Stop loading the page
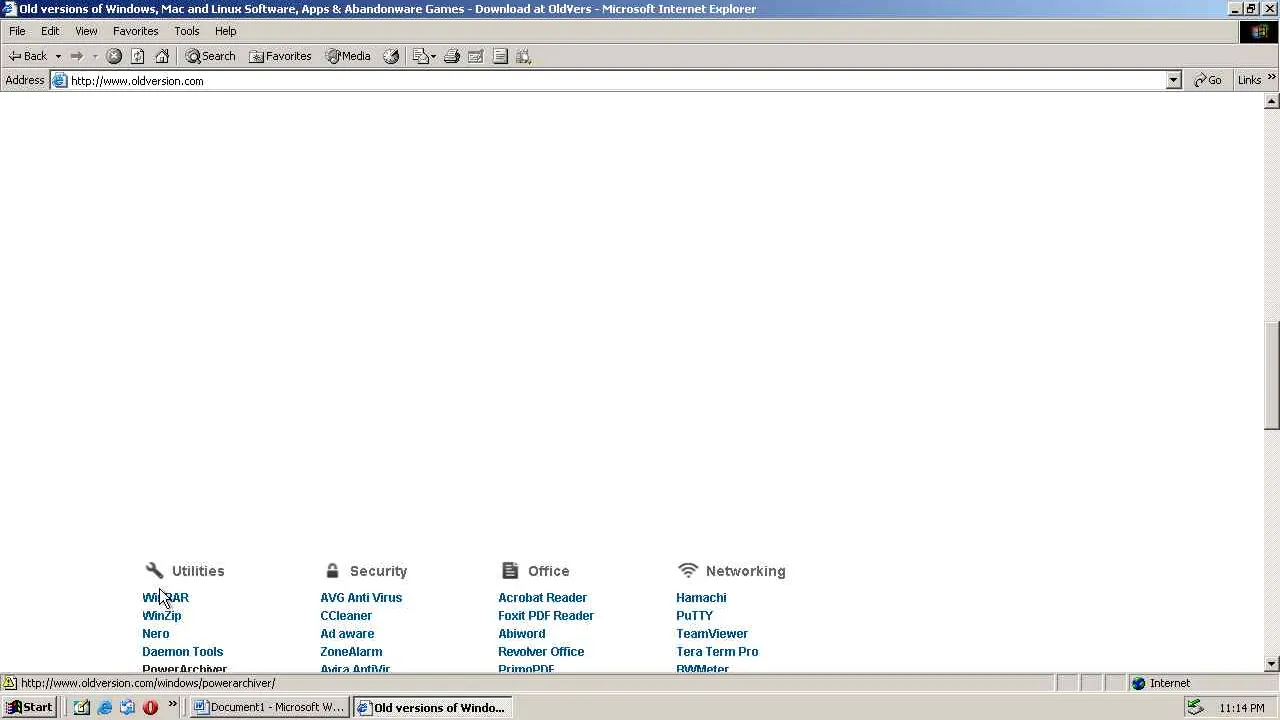1280x720 pixels. pos(114,56)
